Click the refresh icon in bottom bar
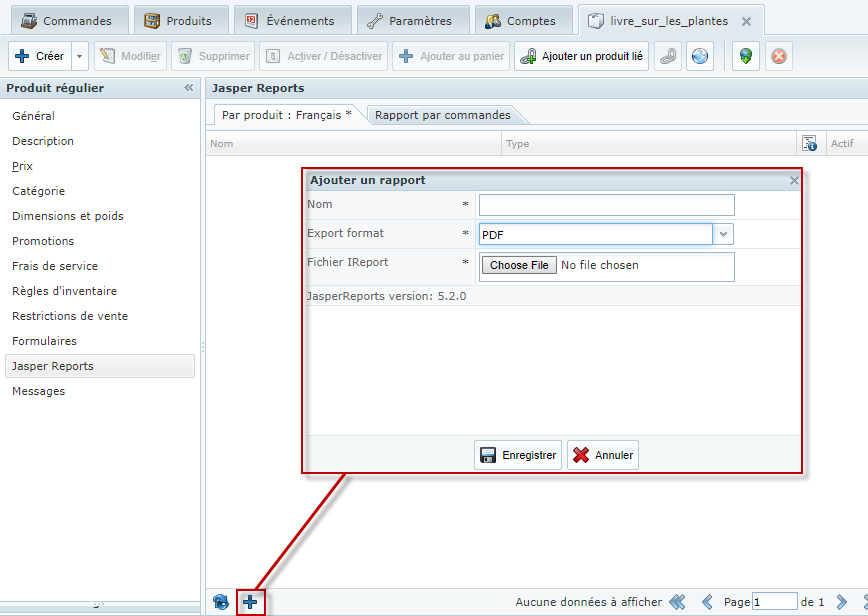 point(220,602)
